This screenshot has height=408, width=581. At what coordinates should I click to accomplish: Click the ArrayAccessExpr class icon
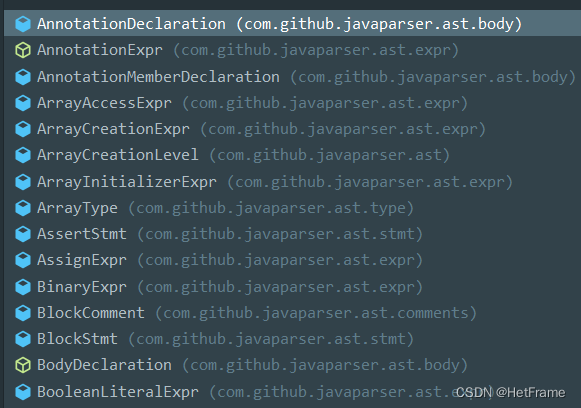click(x=23, y=103)
